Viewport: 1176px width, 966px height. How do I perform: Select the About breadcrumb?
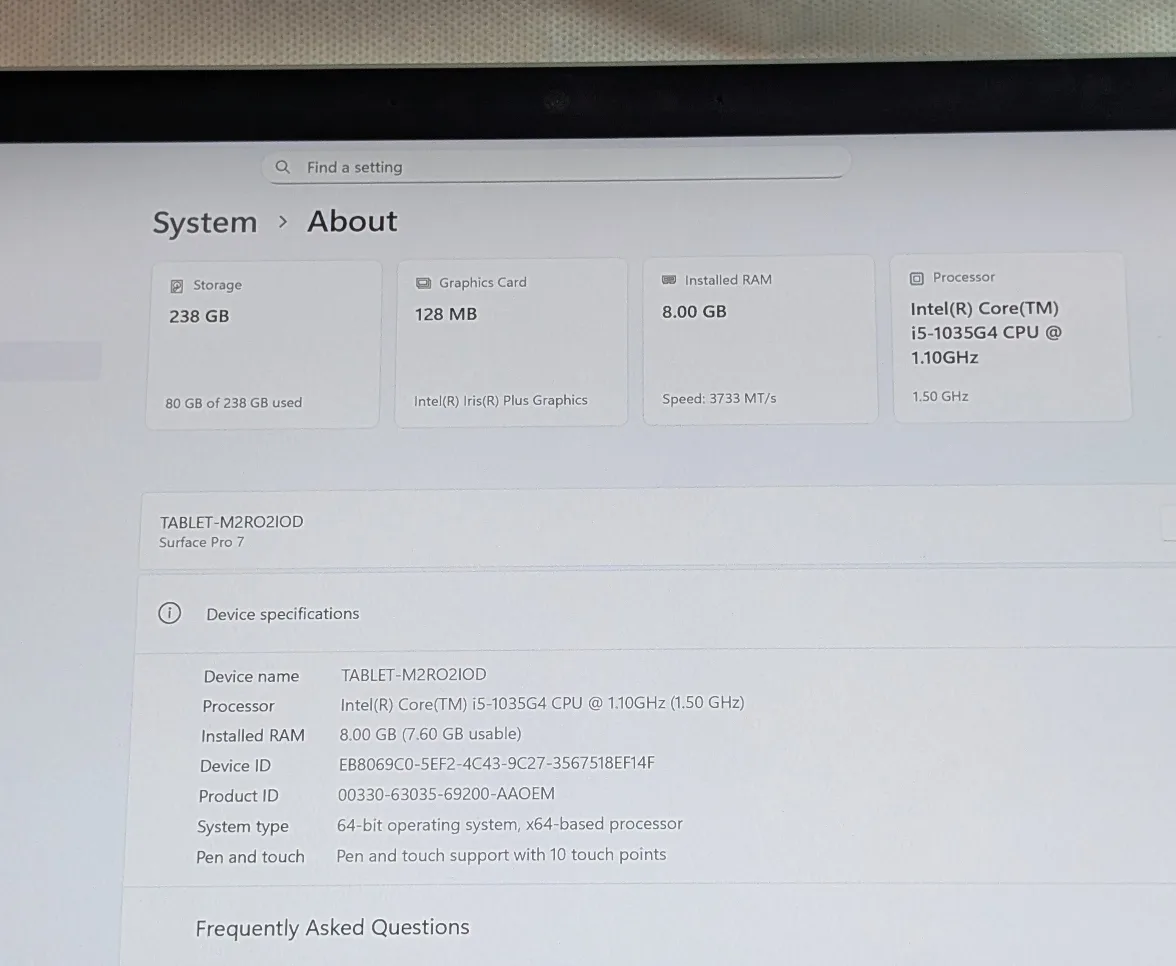click(352, 221)
